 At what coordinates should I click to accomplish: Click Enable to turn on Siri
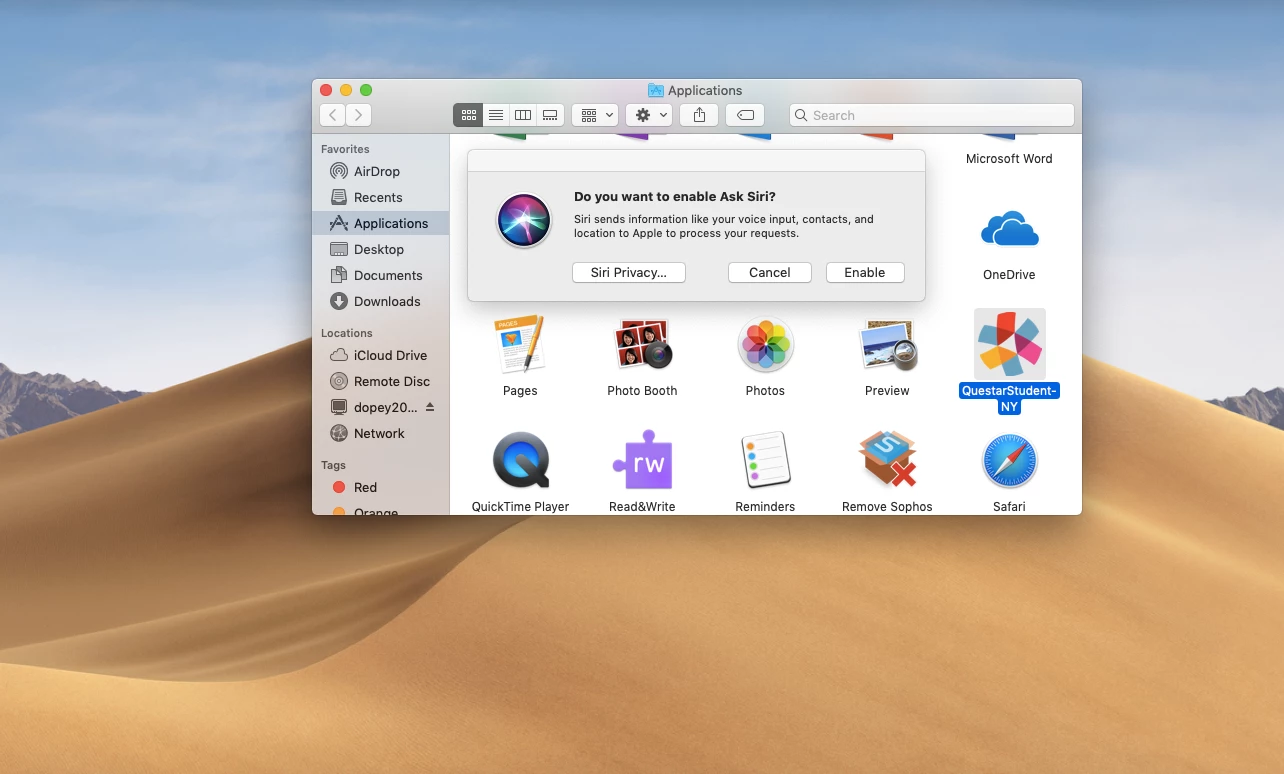(x=865, y=272)
